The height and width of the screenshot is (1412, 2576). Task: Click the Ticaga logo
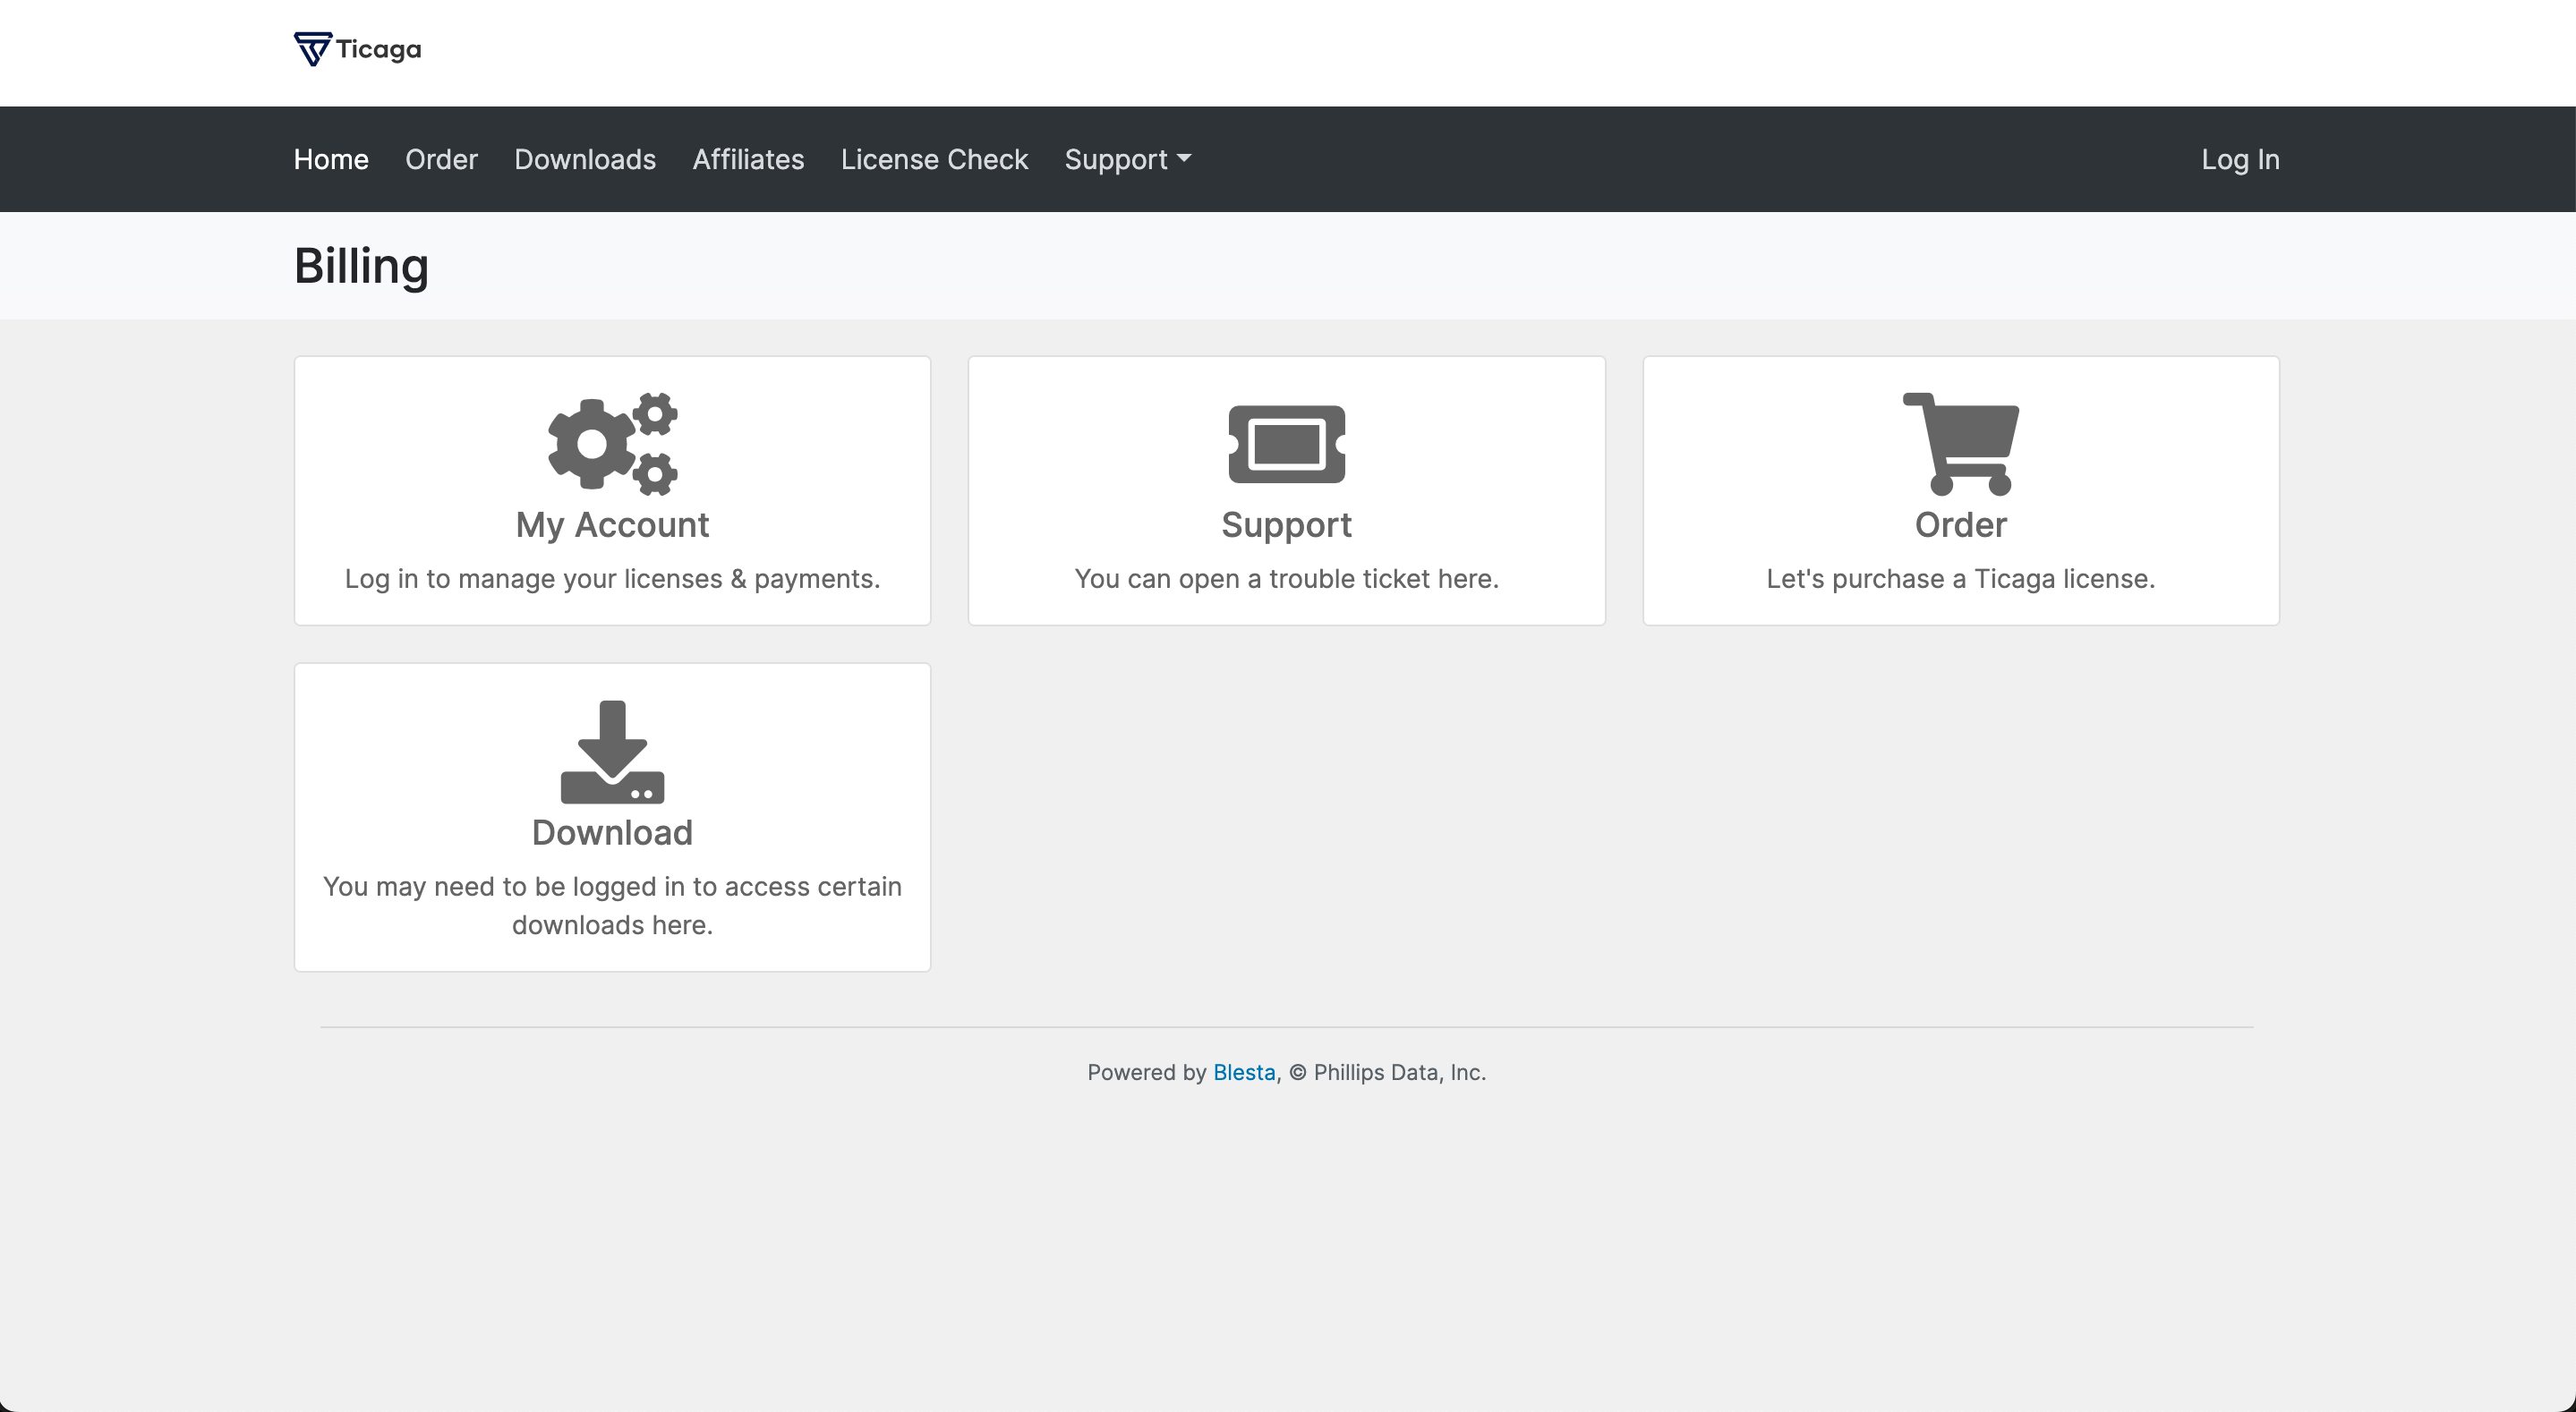click(x=357, y=49)
